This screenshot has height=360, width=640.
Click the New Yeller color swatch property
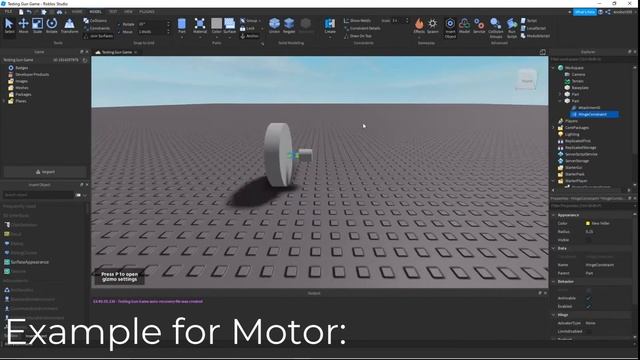click(588, 223)
